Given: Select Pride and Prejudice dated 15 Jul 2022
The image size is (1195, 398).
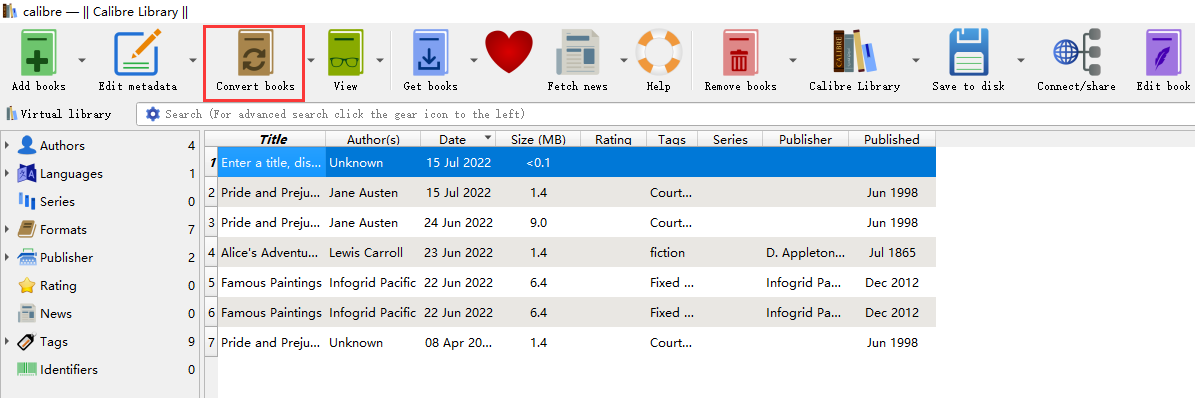Looking at the screenshot, I should [576, 193].
